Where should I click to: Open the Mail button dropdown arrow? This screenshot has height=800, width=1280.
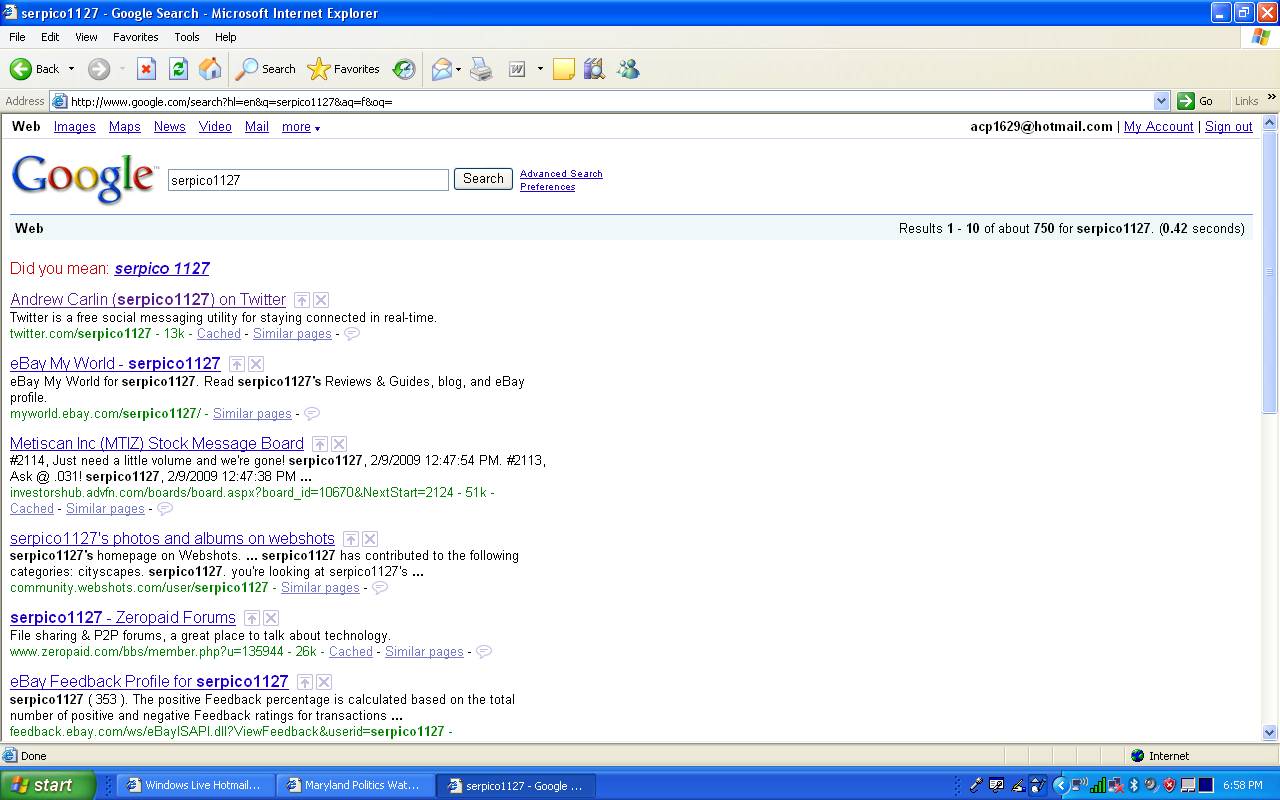[x=458, y=69]
